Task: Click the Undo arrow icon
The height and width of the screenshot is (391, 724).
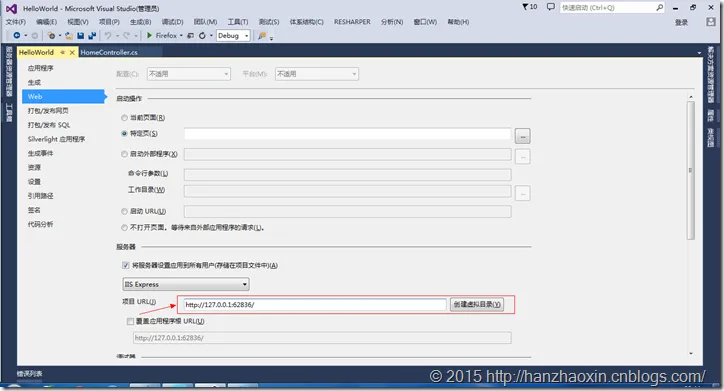Action: [x=108, y=36]
